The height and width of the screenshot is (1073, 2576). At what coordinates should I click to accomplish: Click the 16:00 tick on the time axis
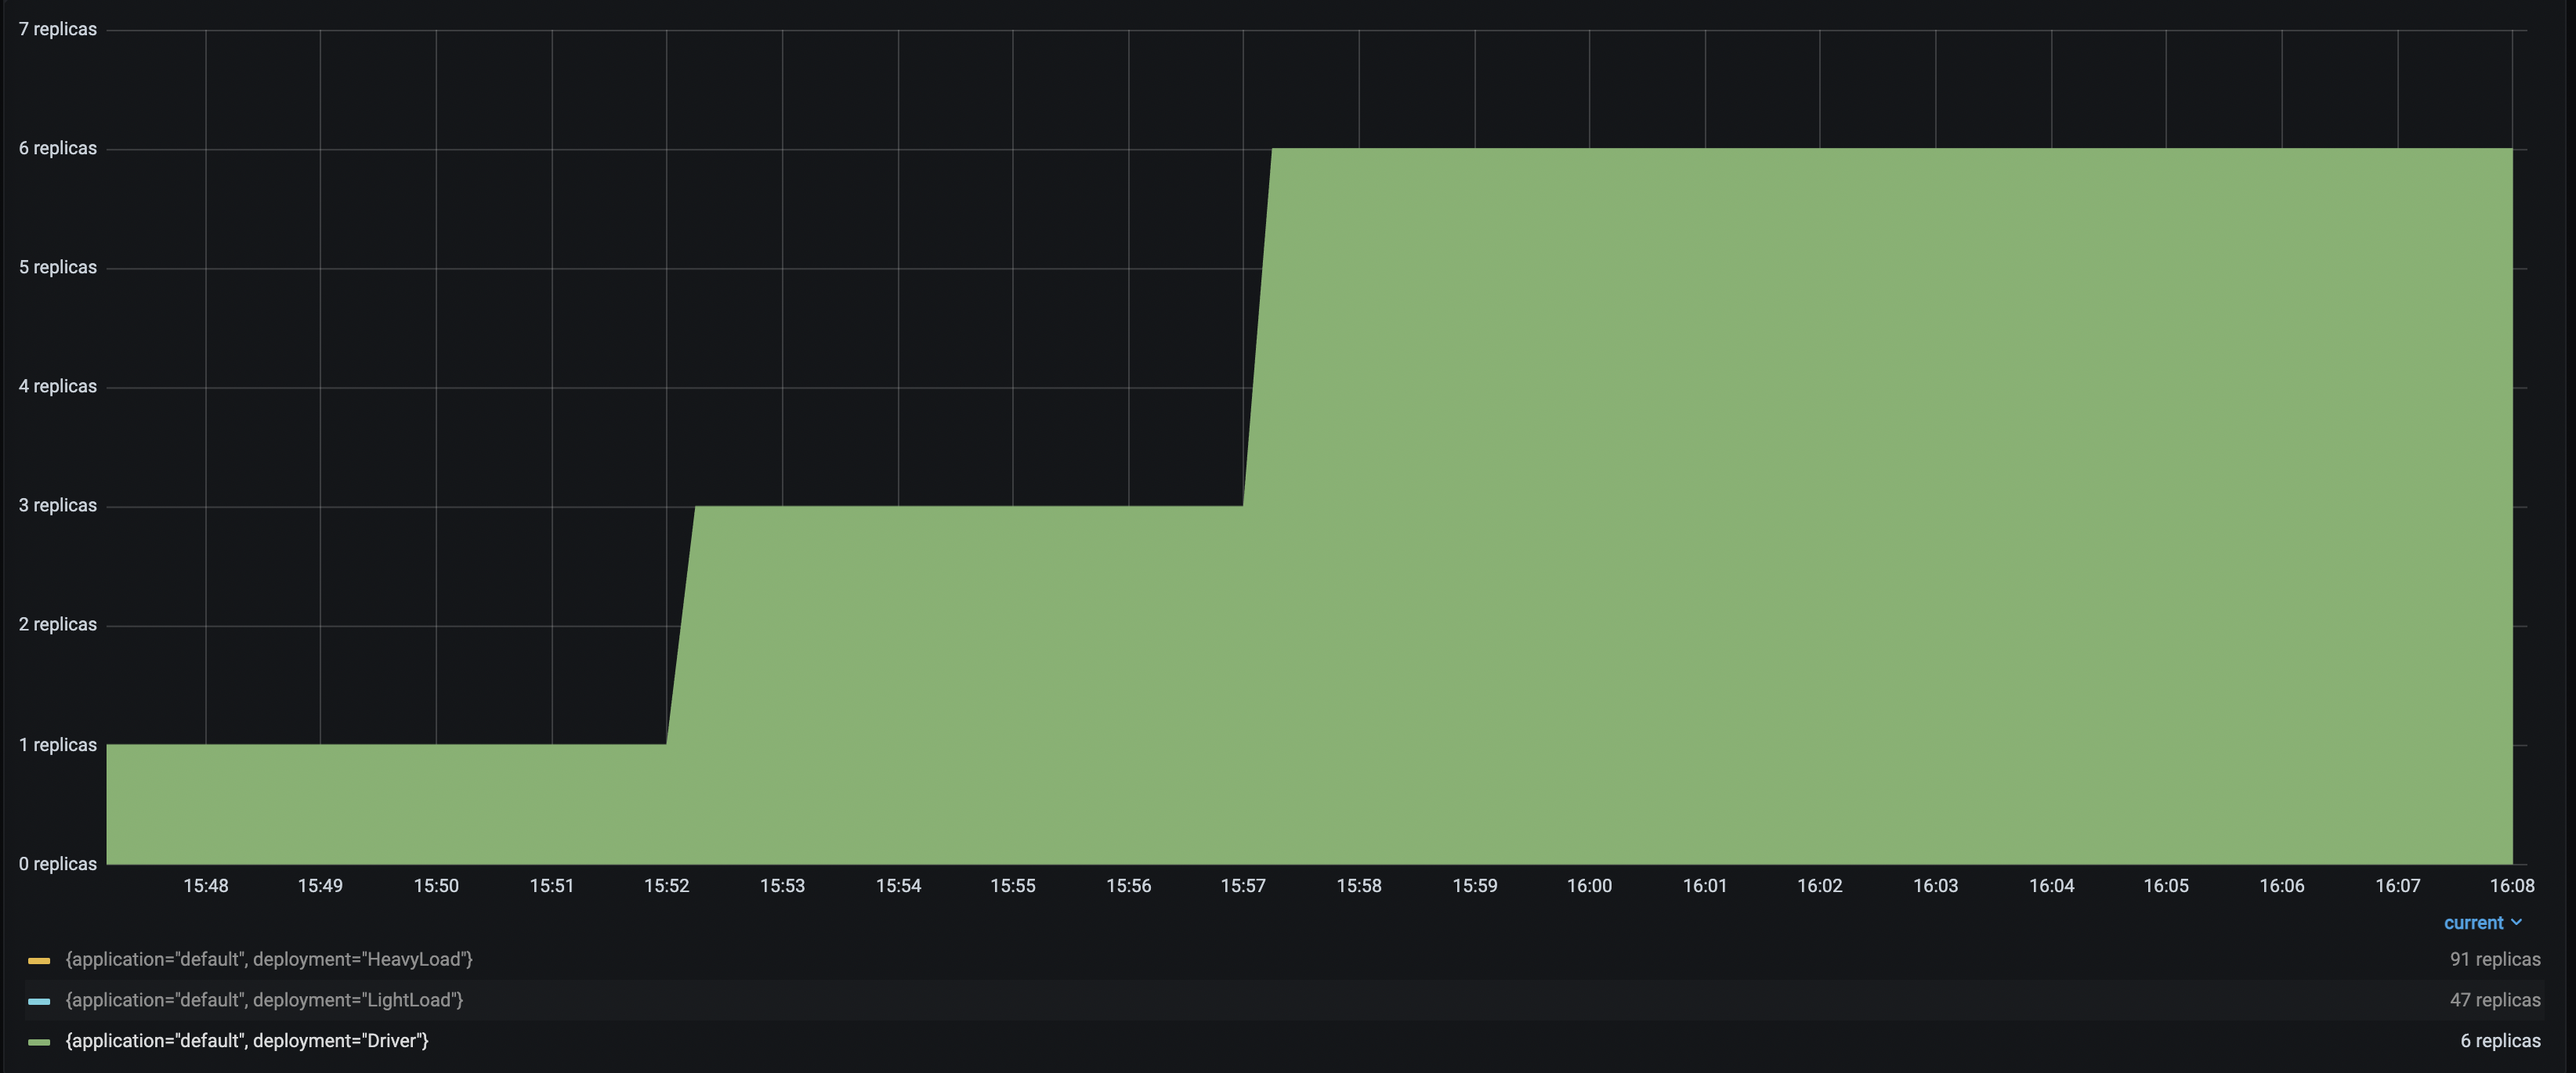[1589, 886]
